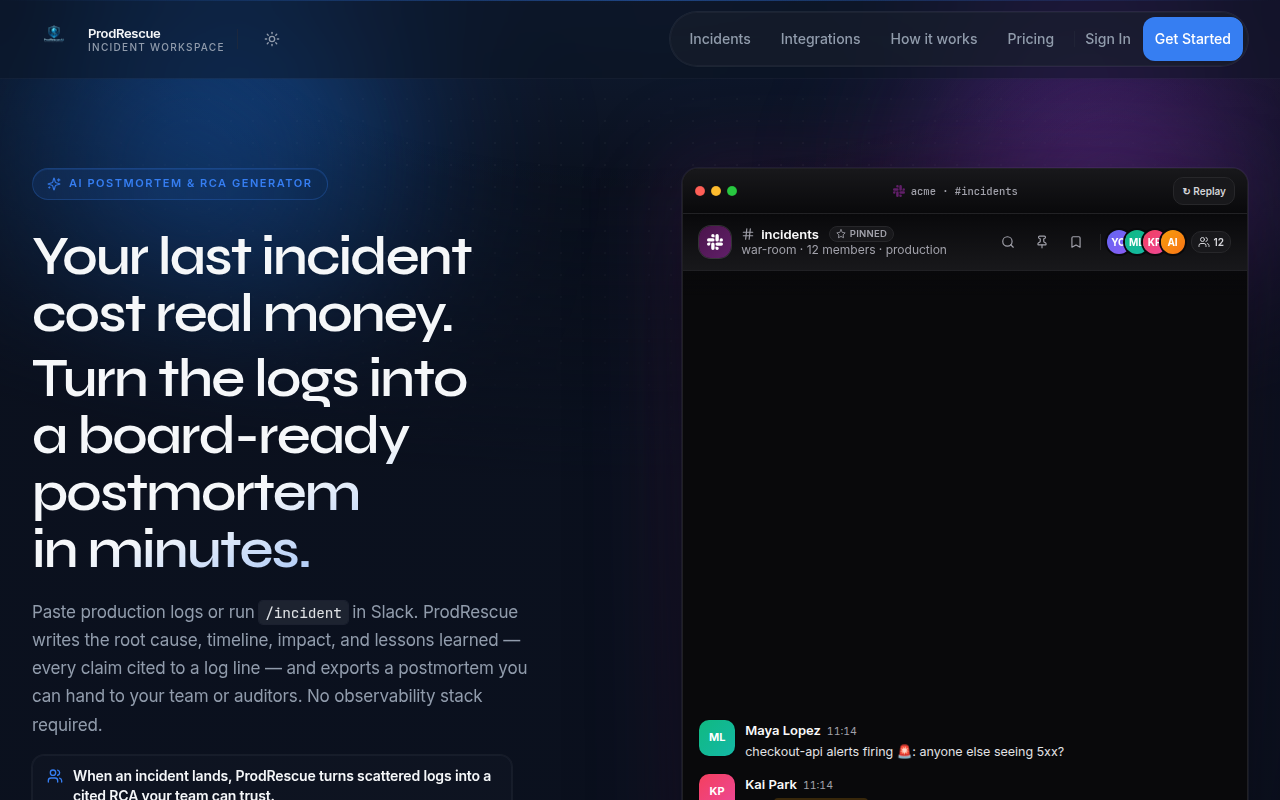Click the bookmark icon in the channel header
This screenshot has width=1280, height=800.
pyautogui.click(x=1076, y=242)
